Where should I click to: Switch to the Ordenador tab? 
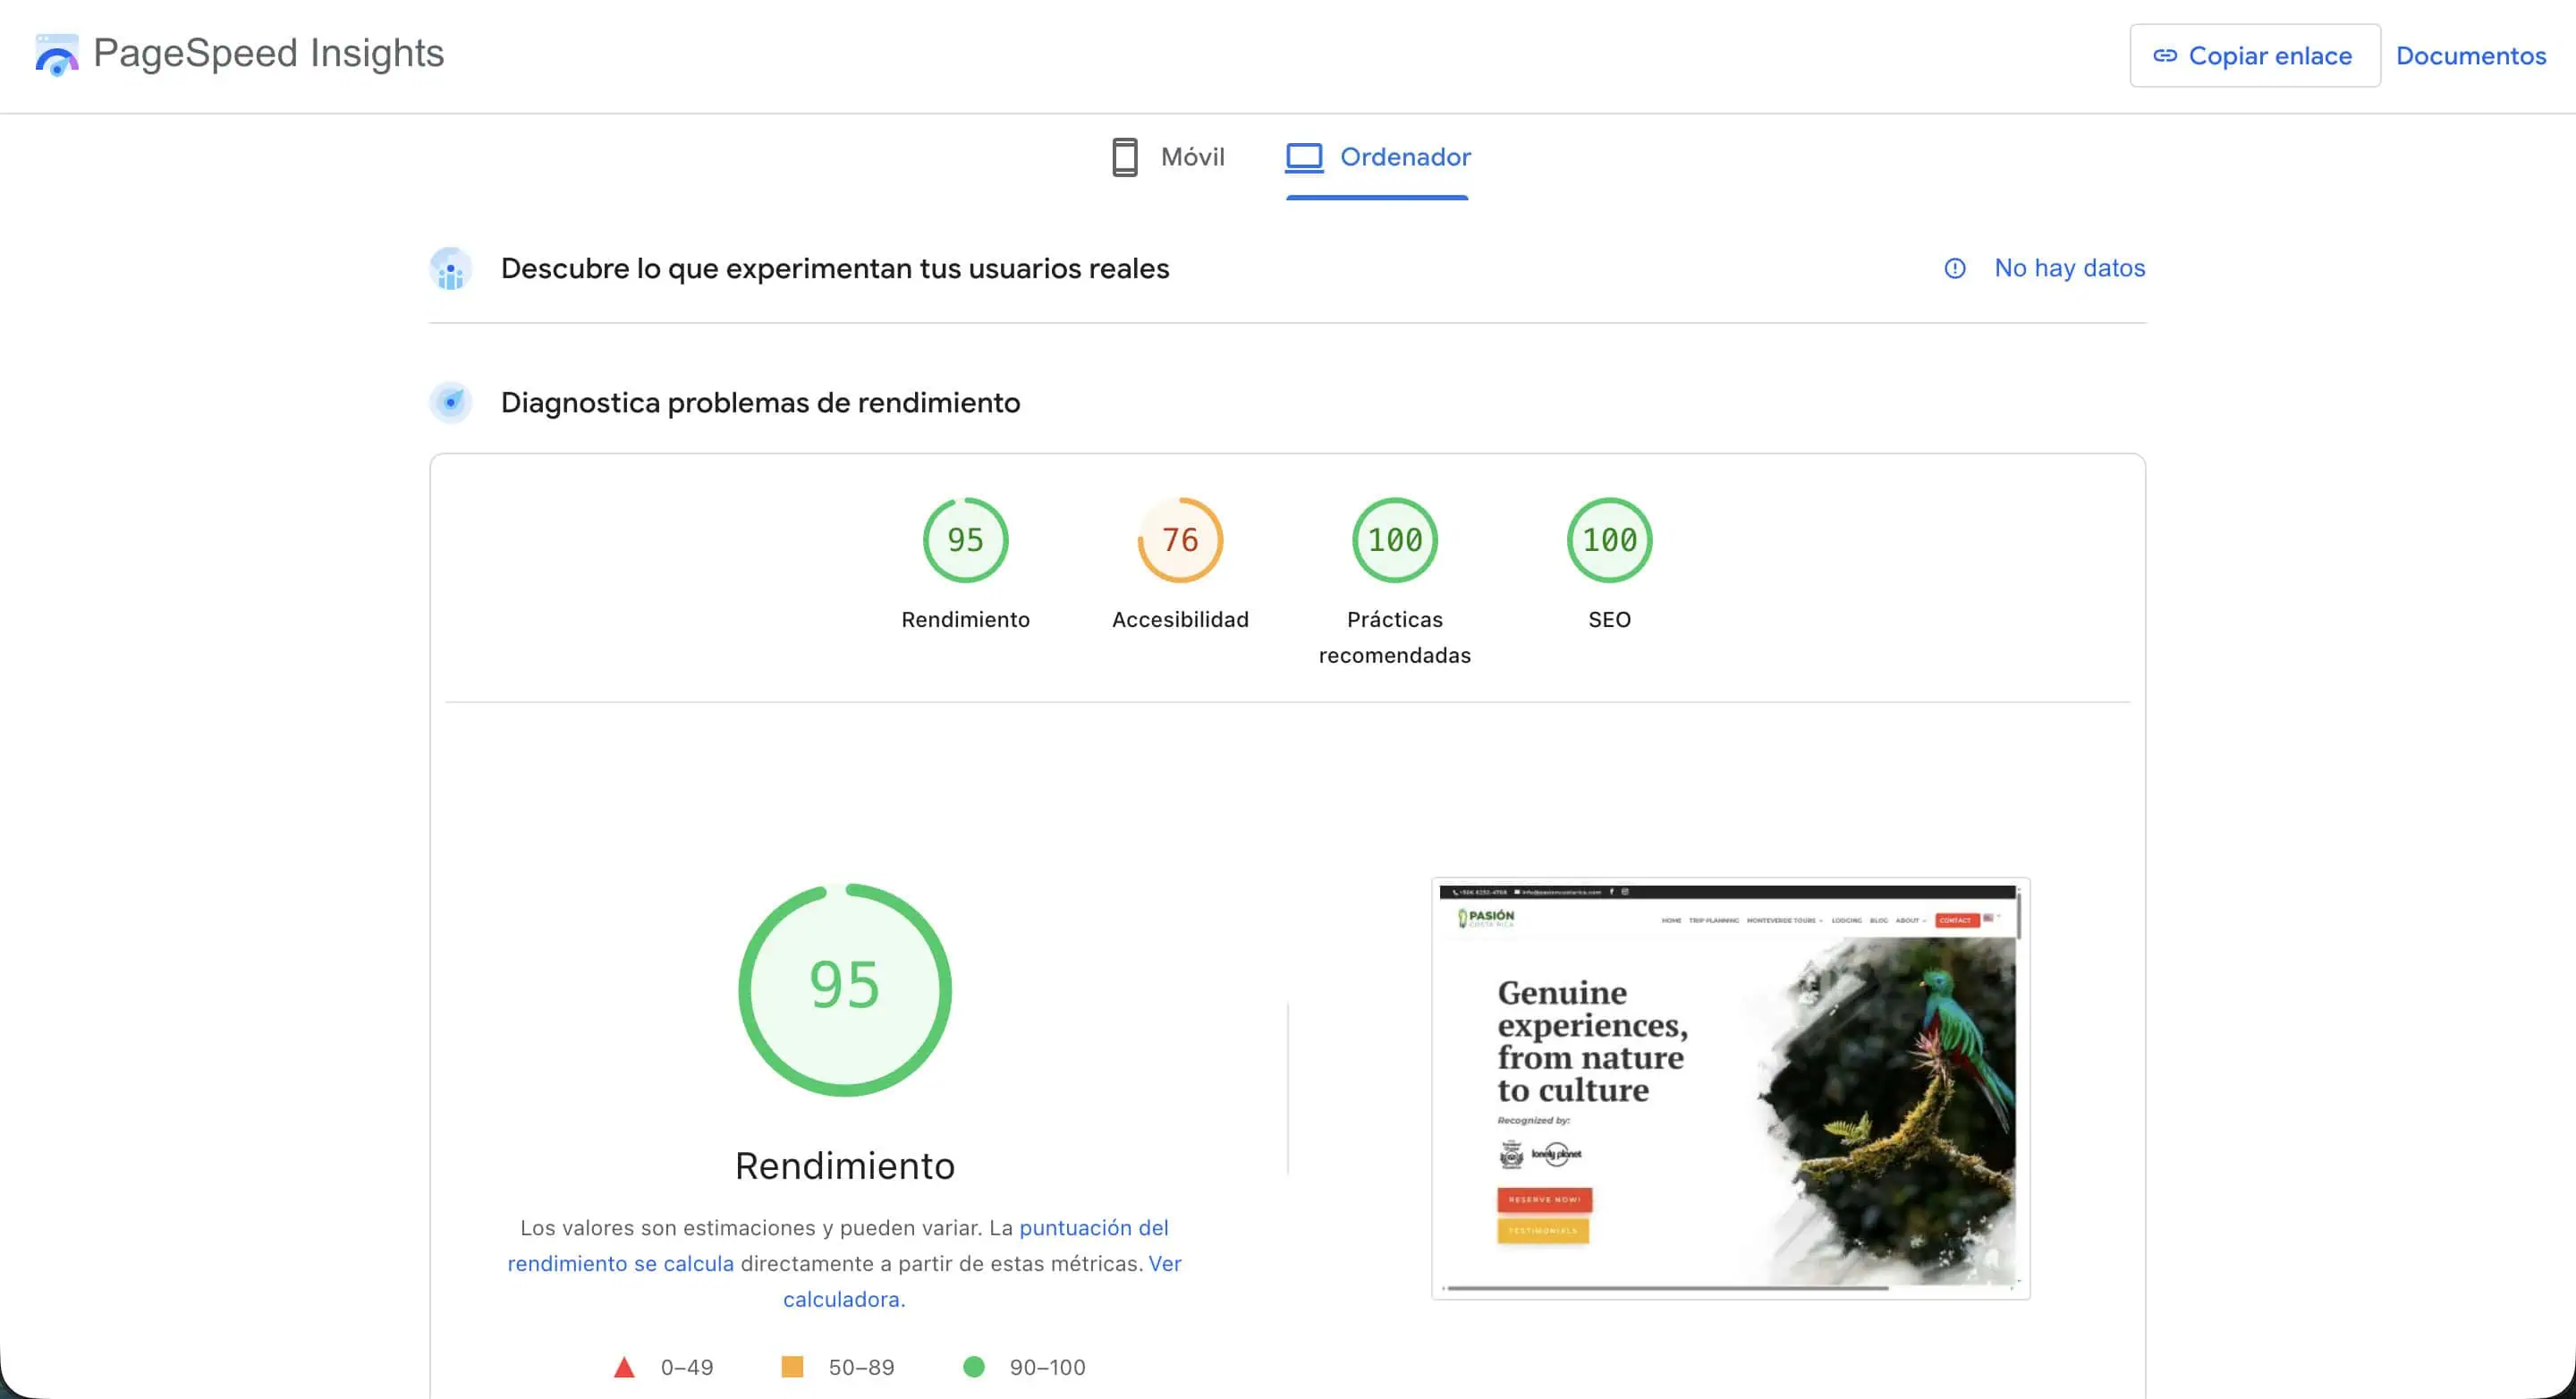coord(1405,157)
